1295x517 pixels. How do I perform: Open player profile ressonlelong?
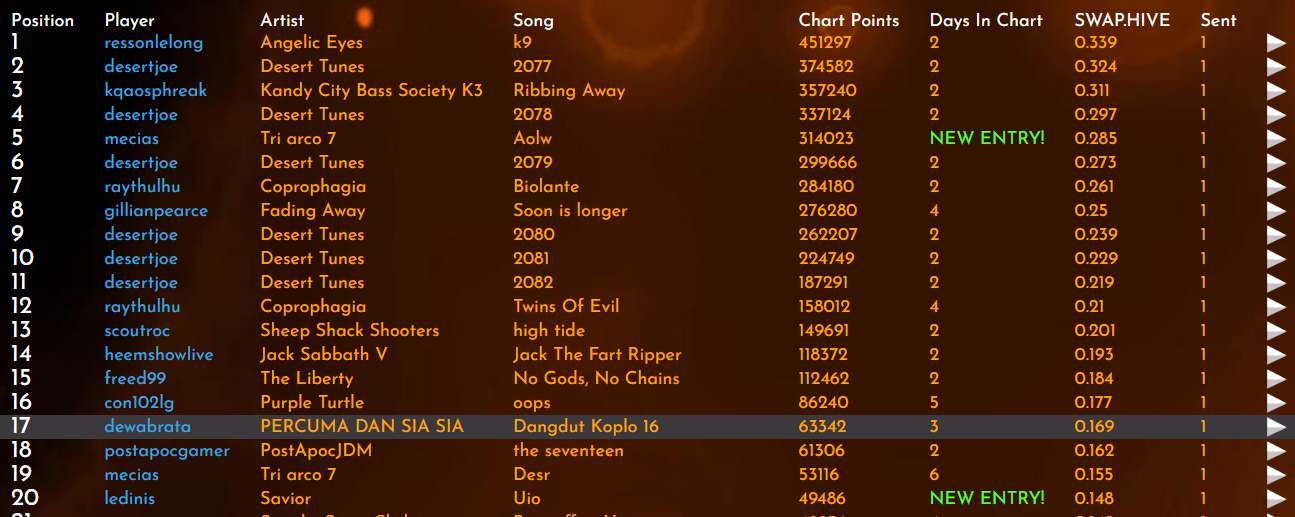153,43
